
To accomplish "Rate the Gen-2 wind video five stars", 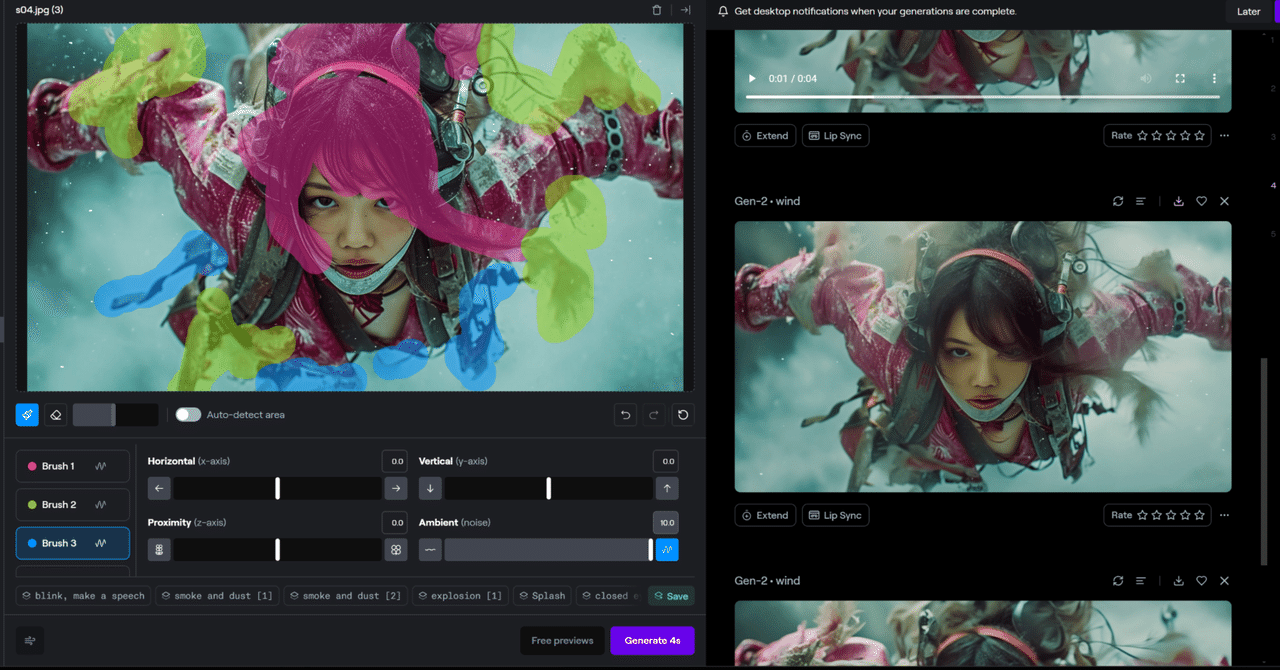I will (x=1200, y=516).
